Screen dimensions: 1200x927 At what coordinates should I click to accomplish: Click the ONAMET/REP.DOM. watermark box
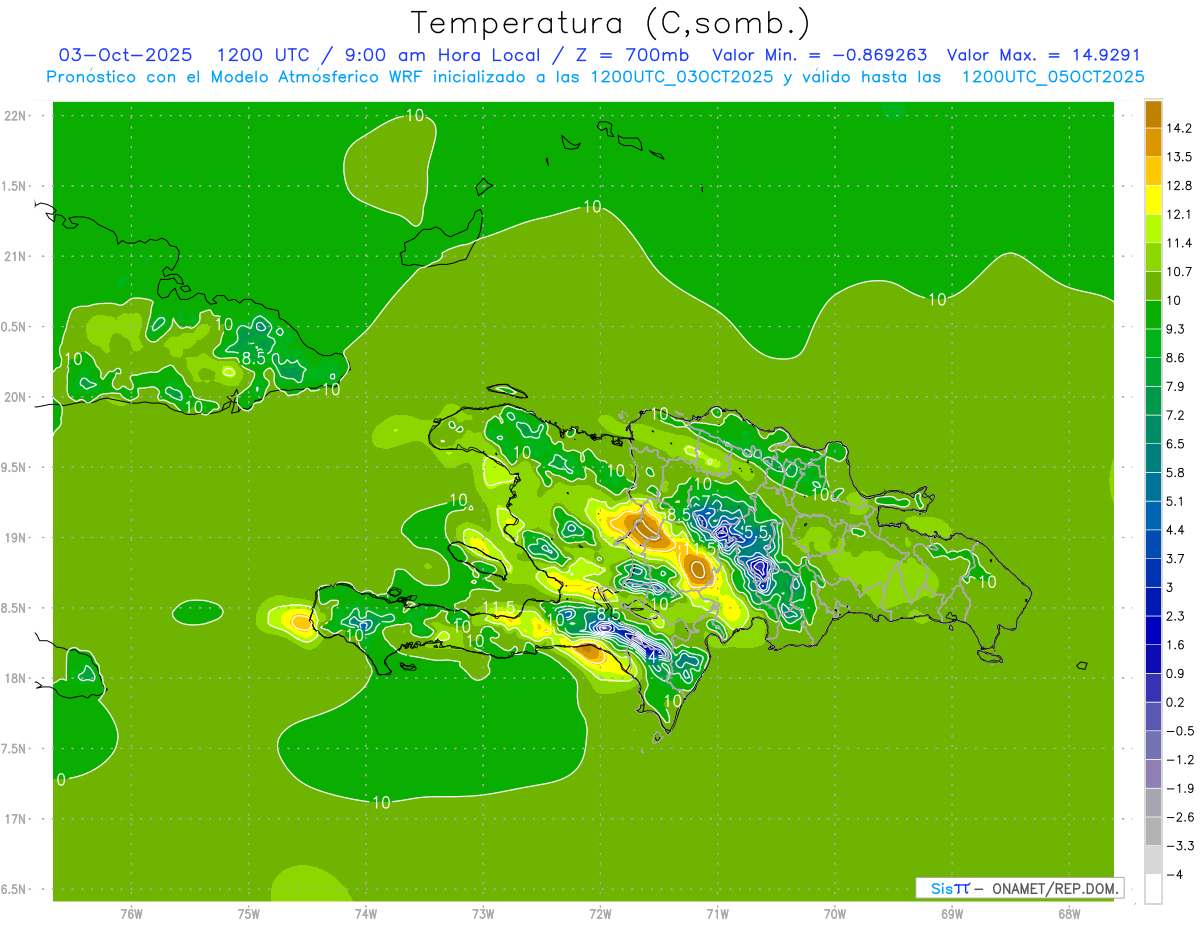[x=1019, y=888]
